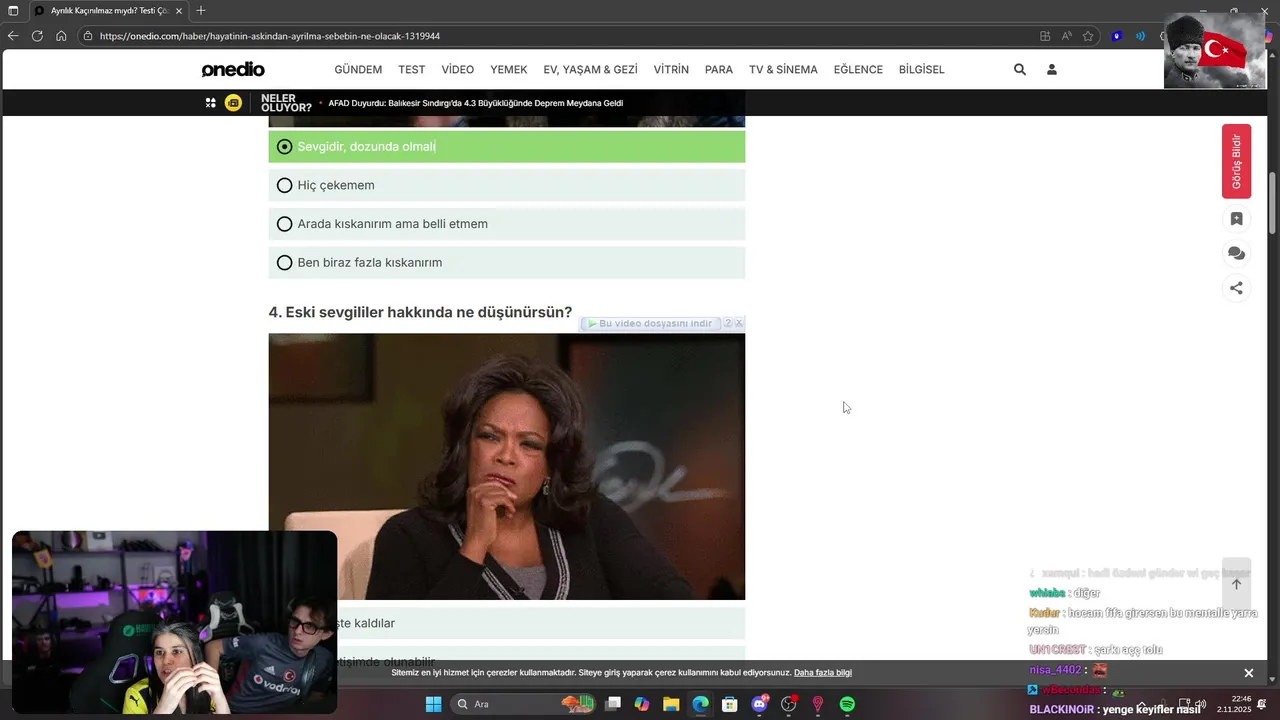Click the volume icon in system tray
Screen dimensions: 1280x720
click(1200, 704)
